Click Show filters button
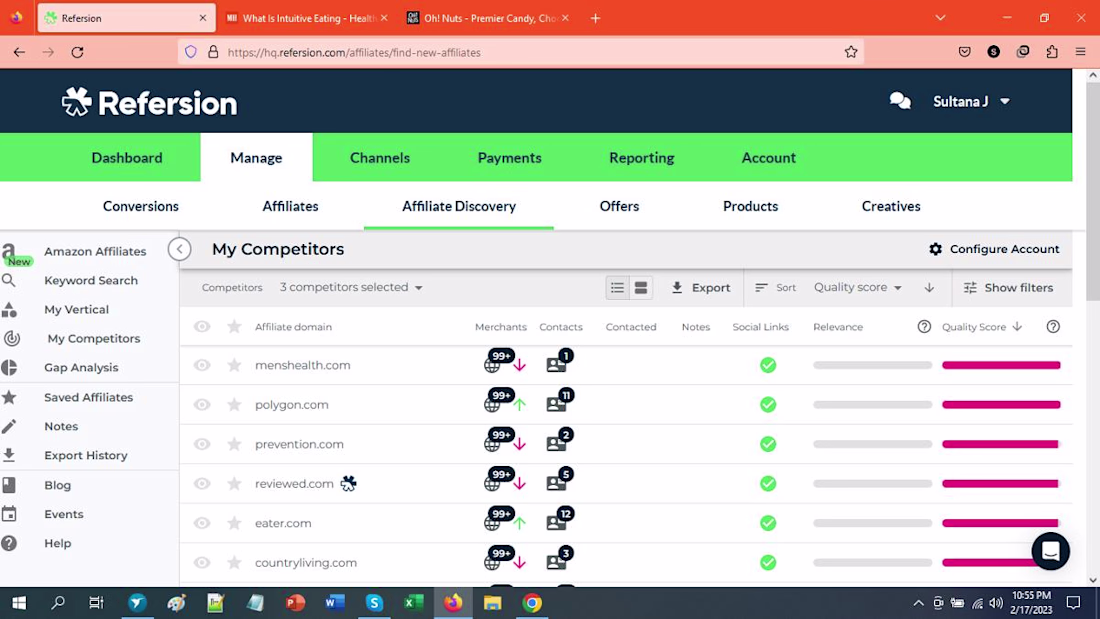The height and width of the screenshot is (619, 1100). [x=1008, y=288]
